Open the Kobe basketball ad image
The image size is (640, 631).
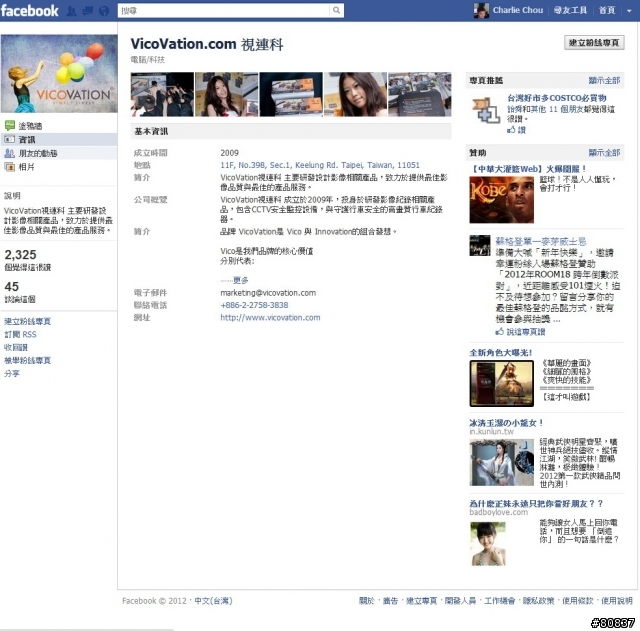click(x=502, y=200)
